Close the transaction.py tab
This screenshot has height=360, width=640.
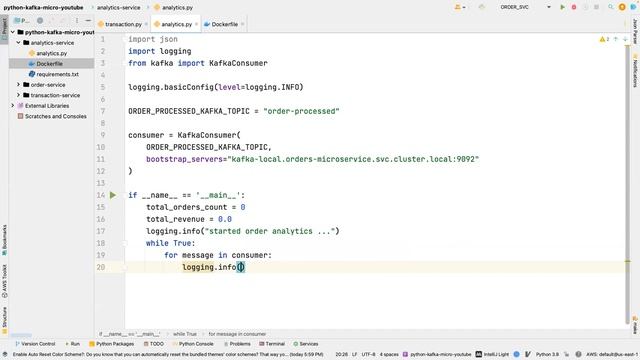point(146,24)
